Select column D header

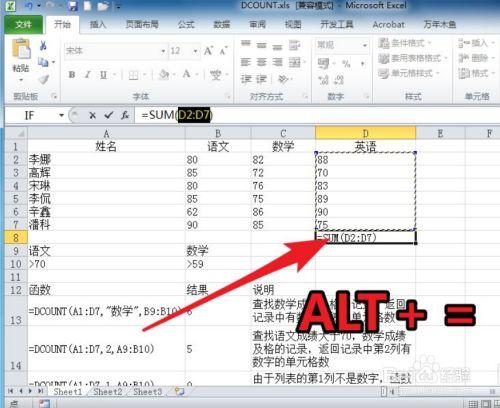coord(365,133)
